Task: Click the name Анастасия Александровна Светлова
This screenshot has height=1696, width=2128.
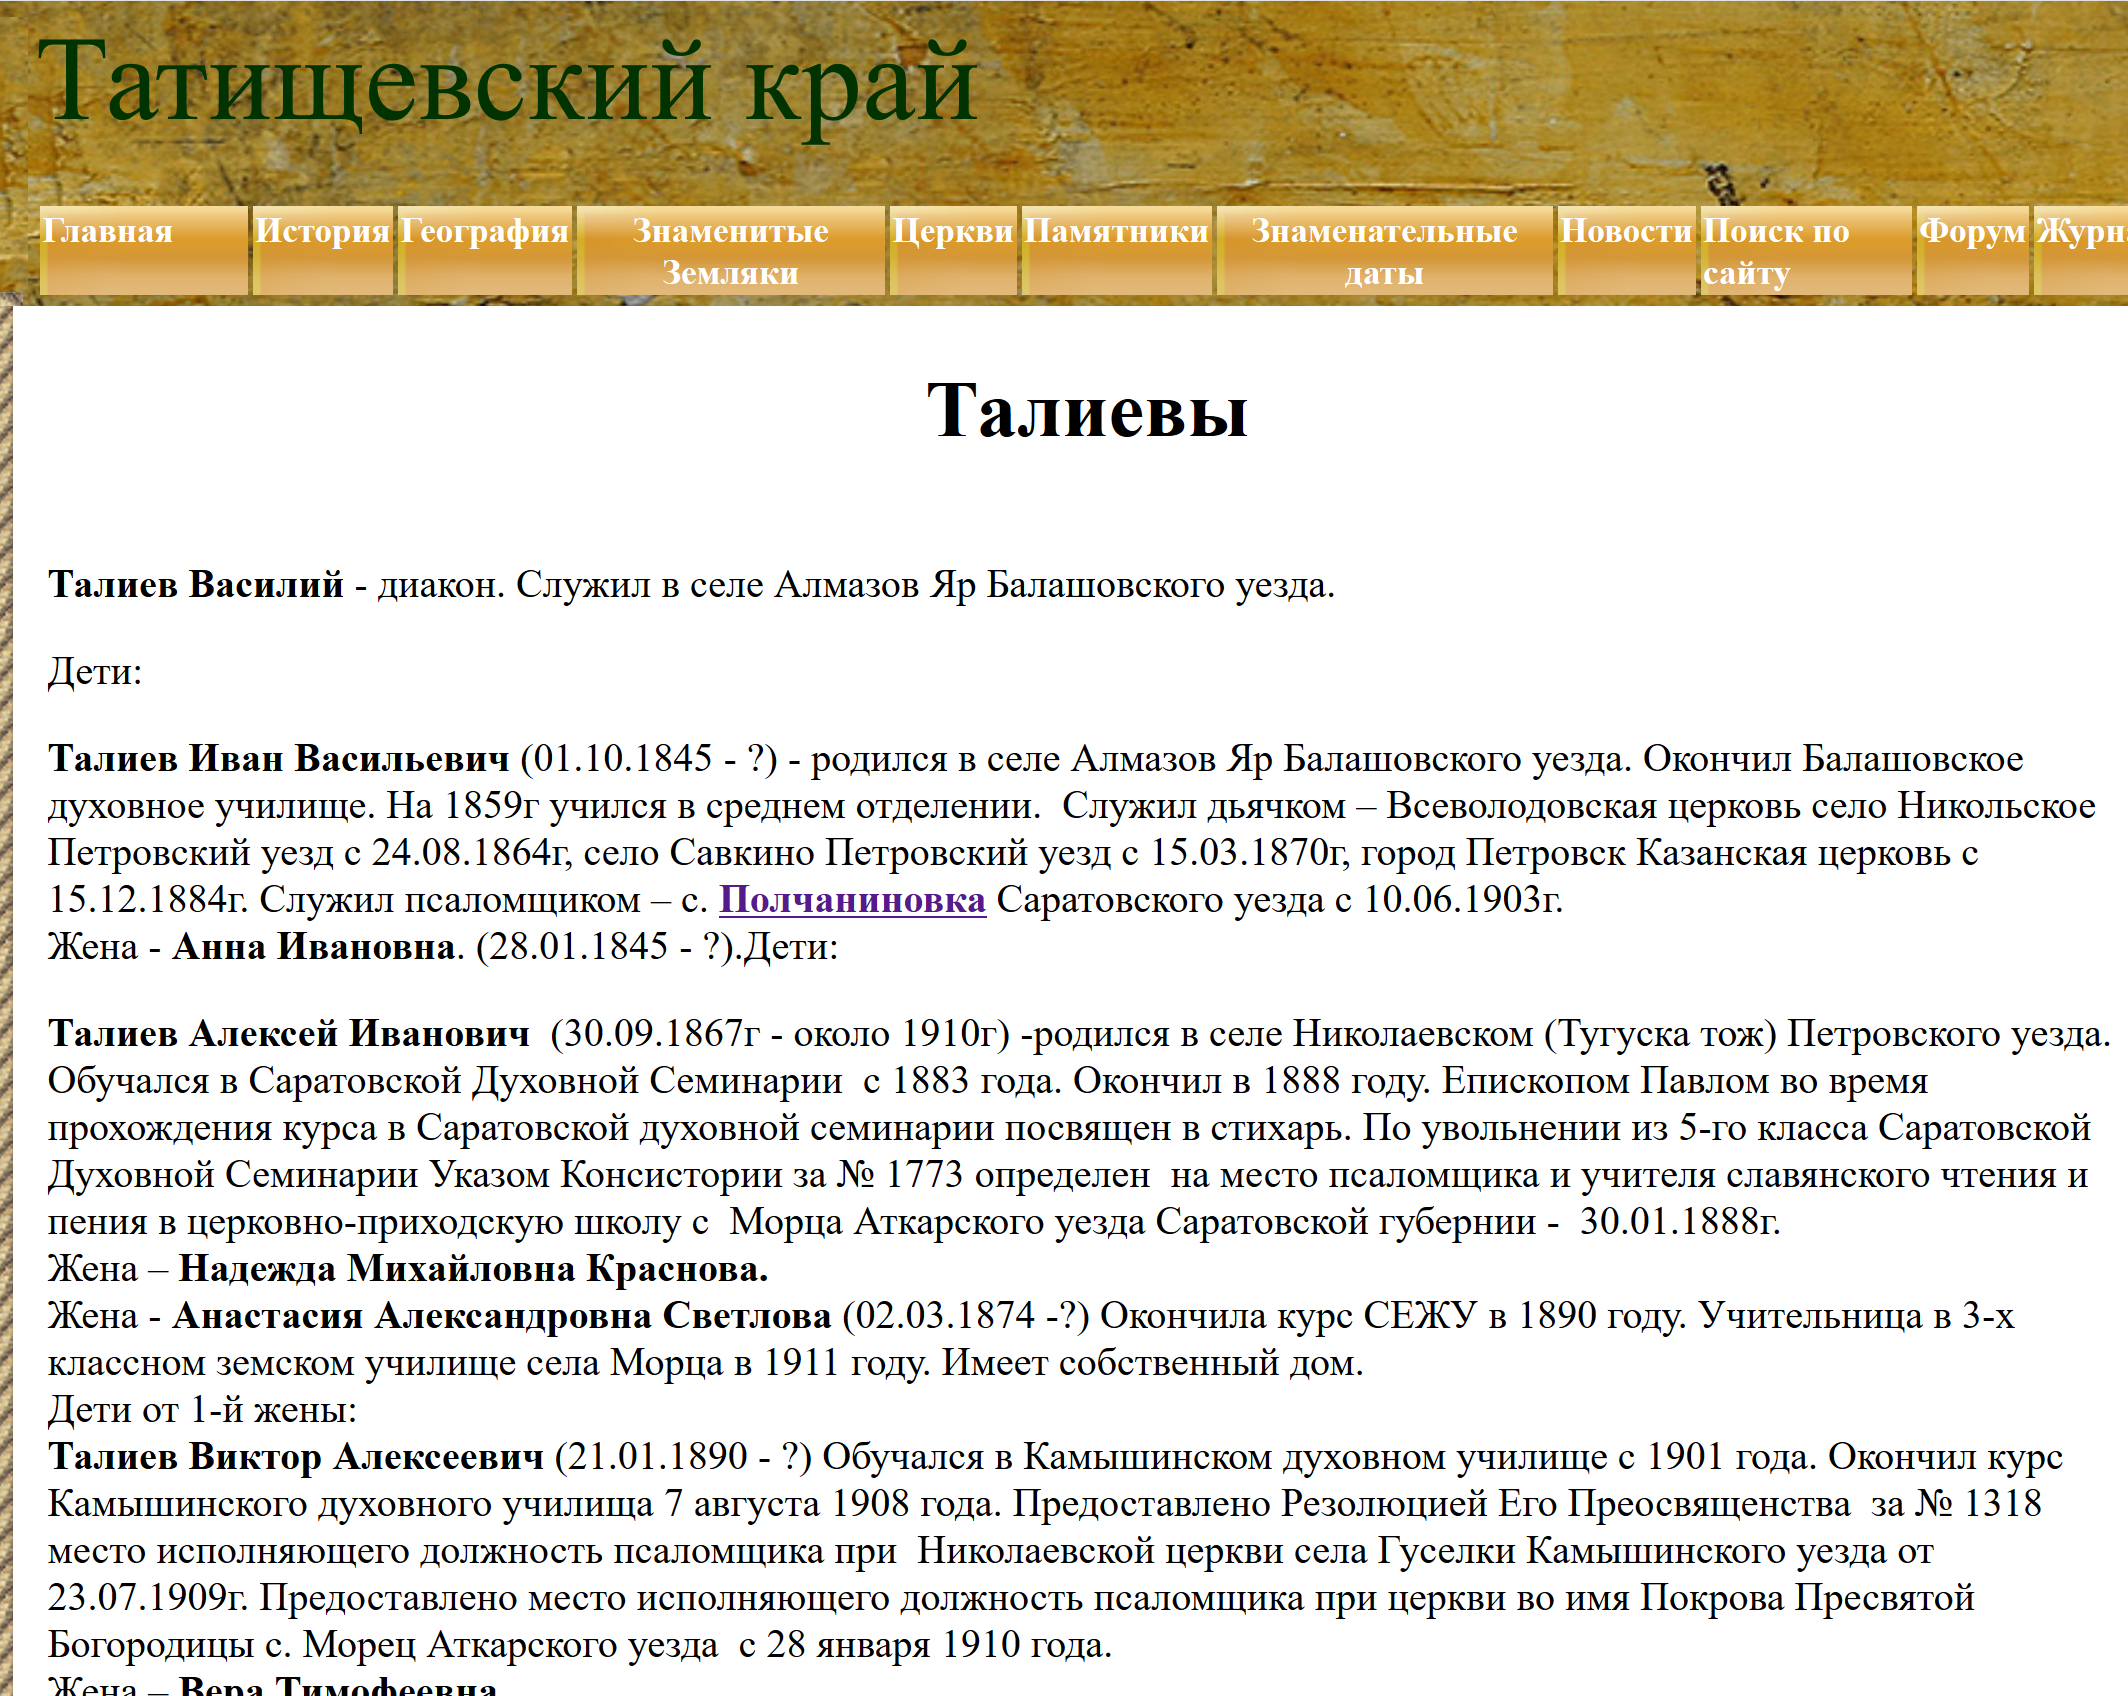Action: (502, 1315)
